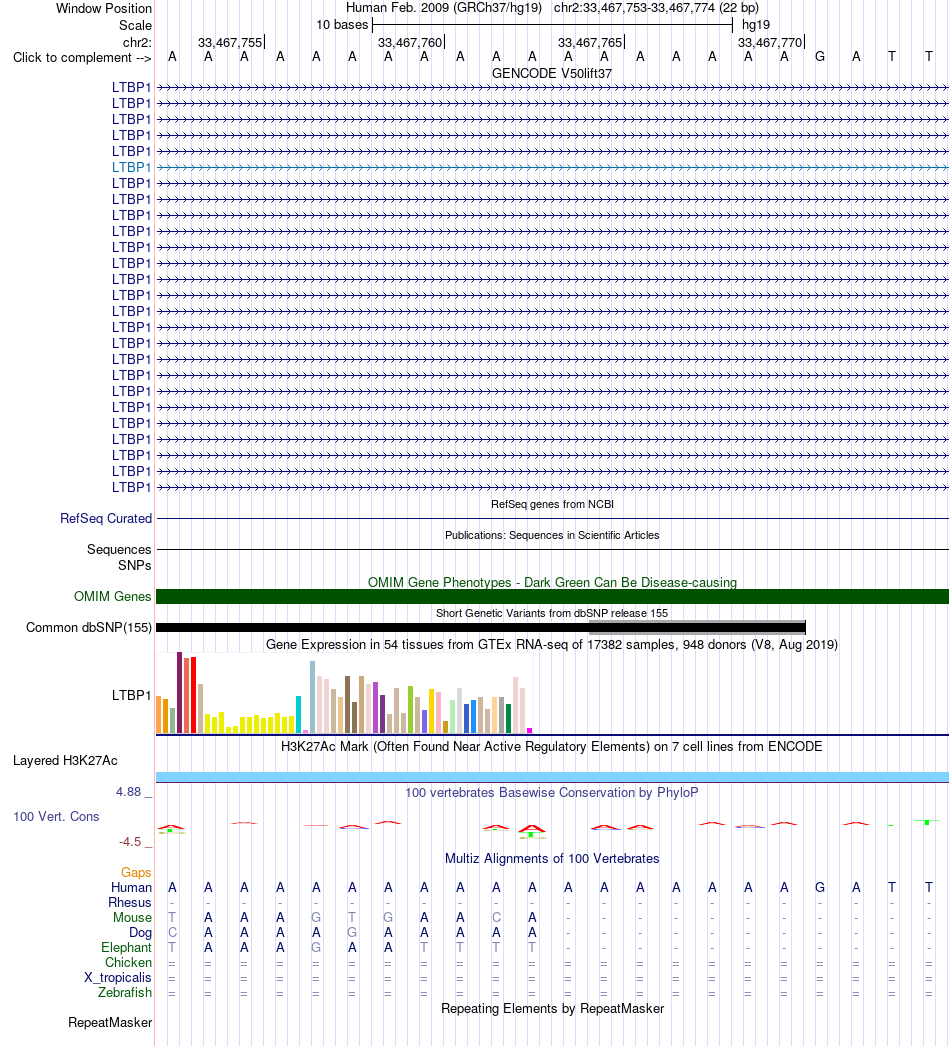950x1046 pixels.
Task: Click the C base in the Dog row
Action: tap(172, 933)
